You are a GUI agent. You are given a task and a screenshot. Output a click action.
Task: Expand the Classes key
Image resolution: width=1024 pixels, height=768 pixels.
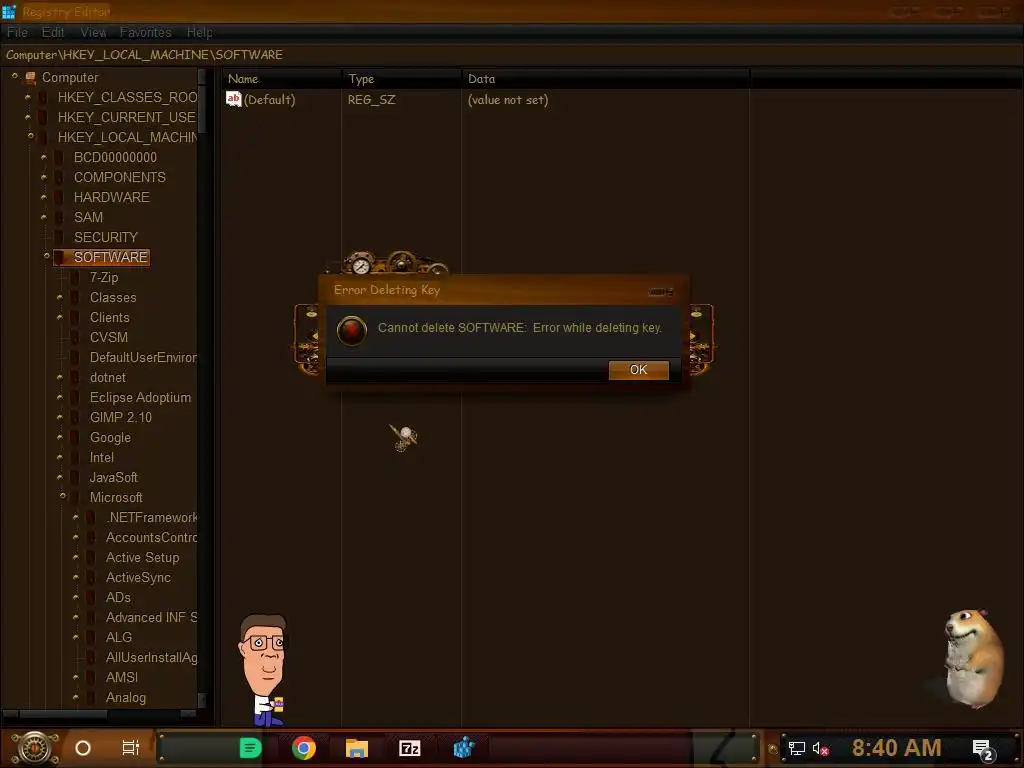click(x=59, y=297)
